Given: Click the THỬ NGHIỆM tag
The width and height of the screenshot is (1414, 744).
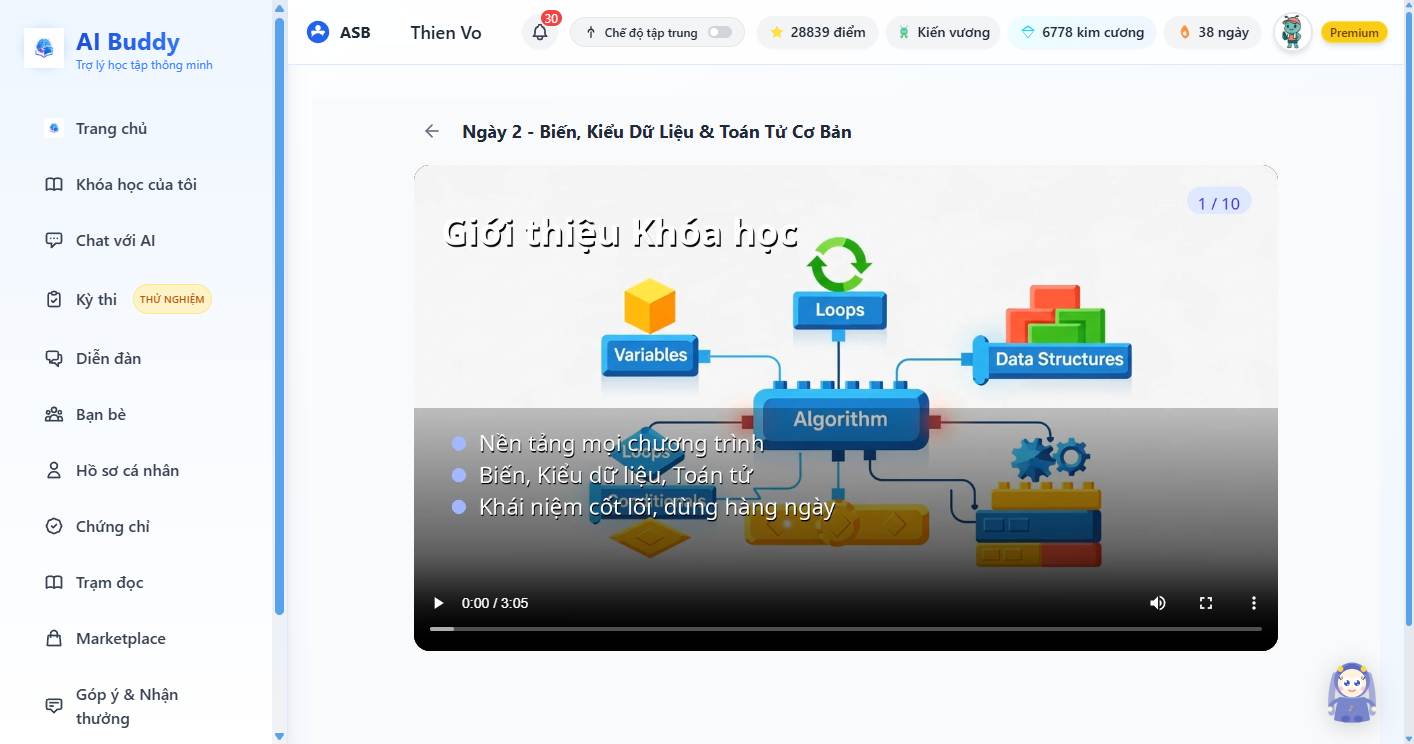Looking at the screenshot, I should pyautogui.click(x=172, y=299).
